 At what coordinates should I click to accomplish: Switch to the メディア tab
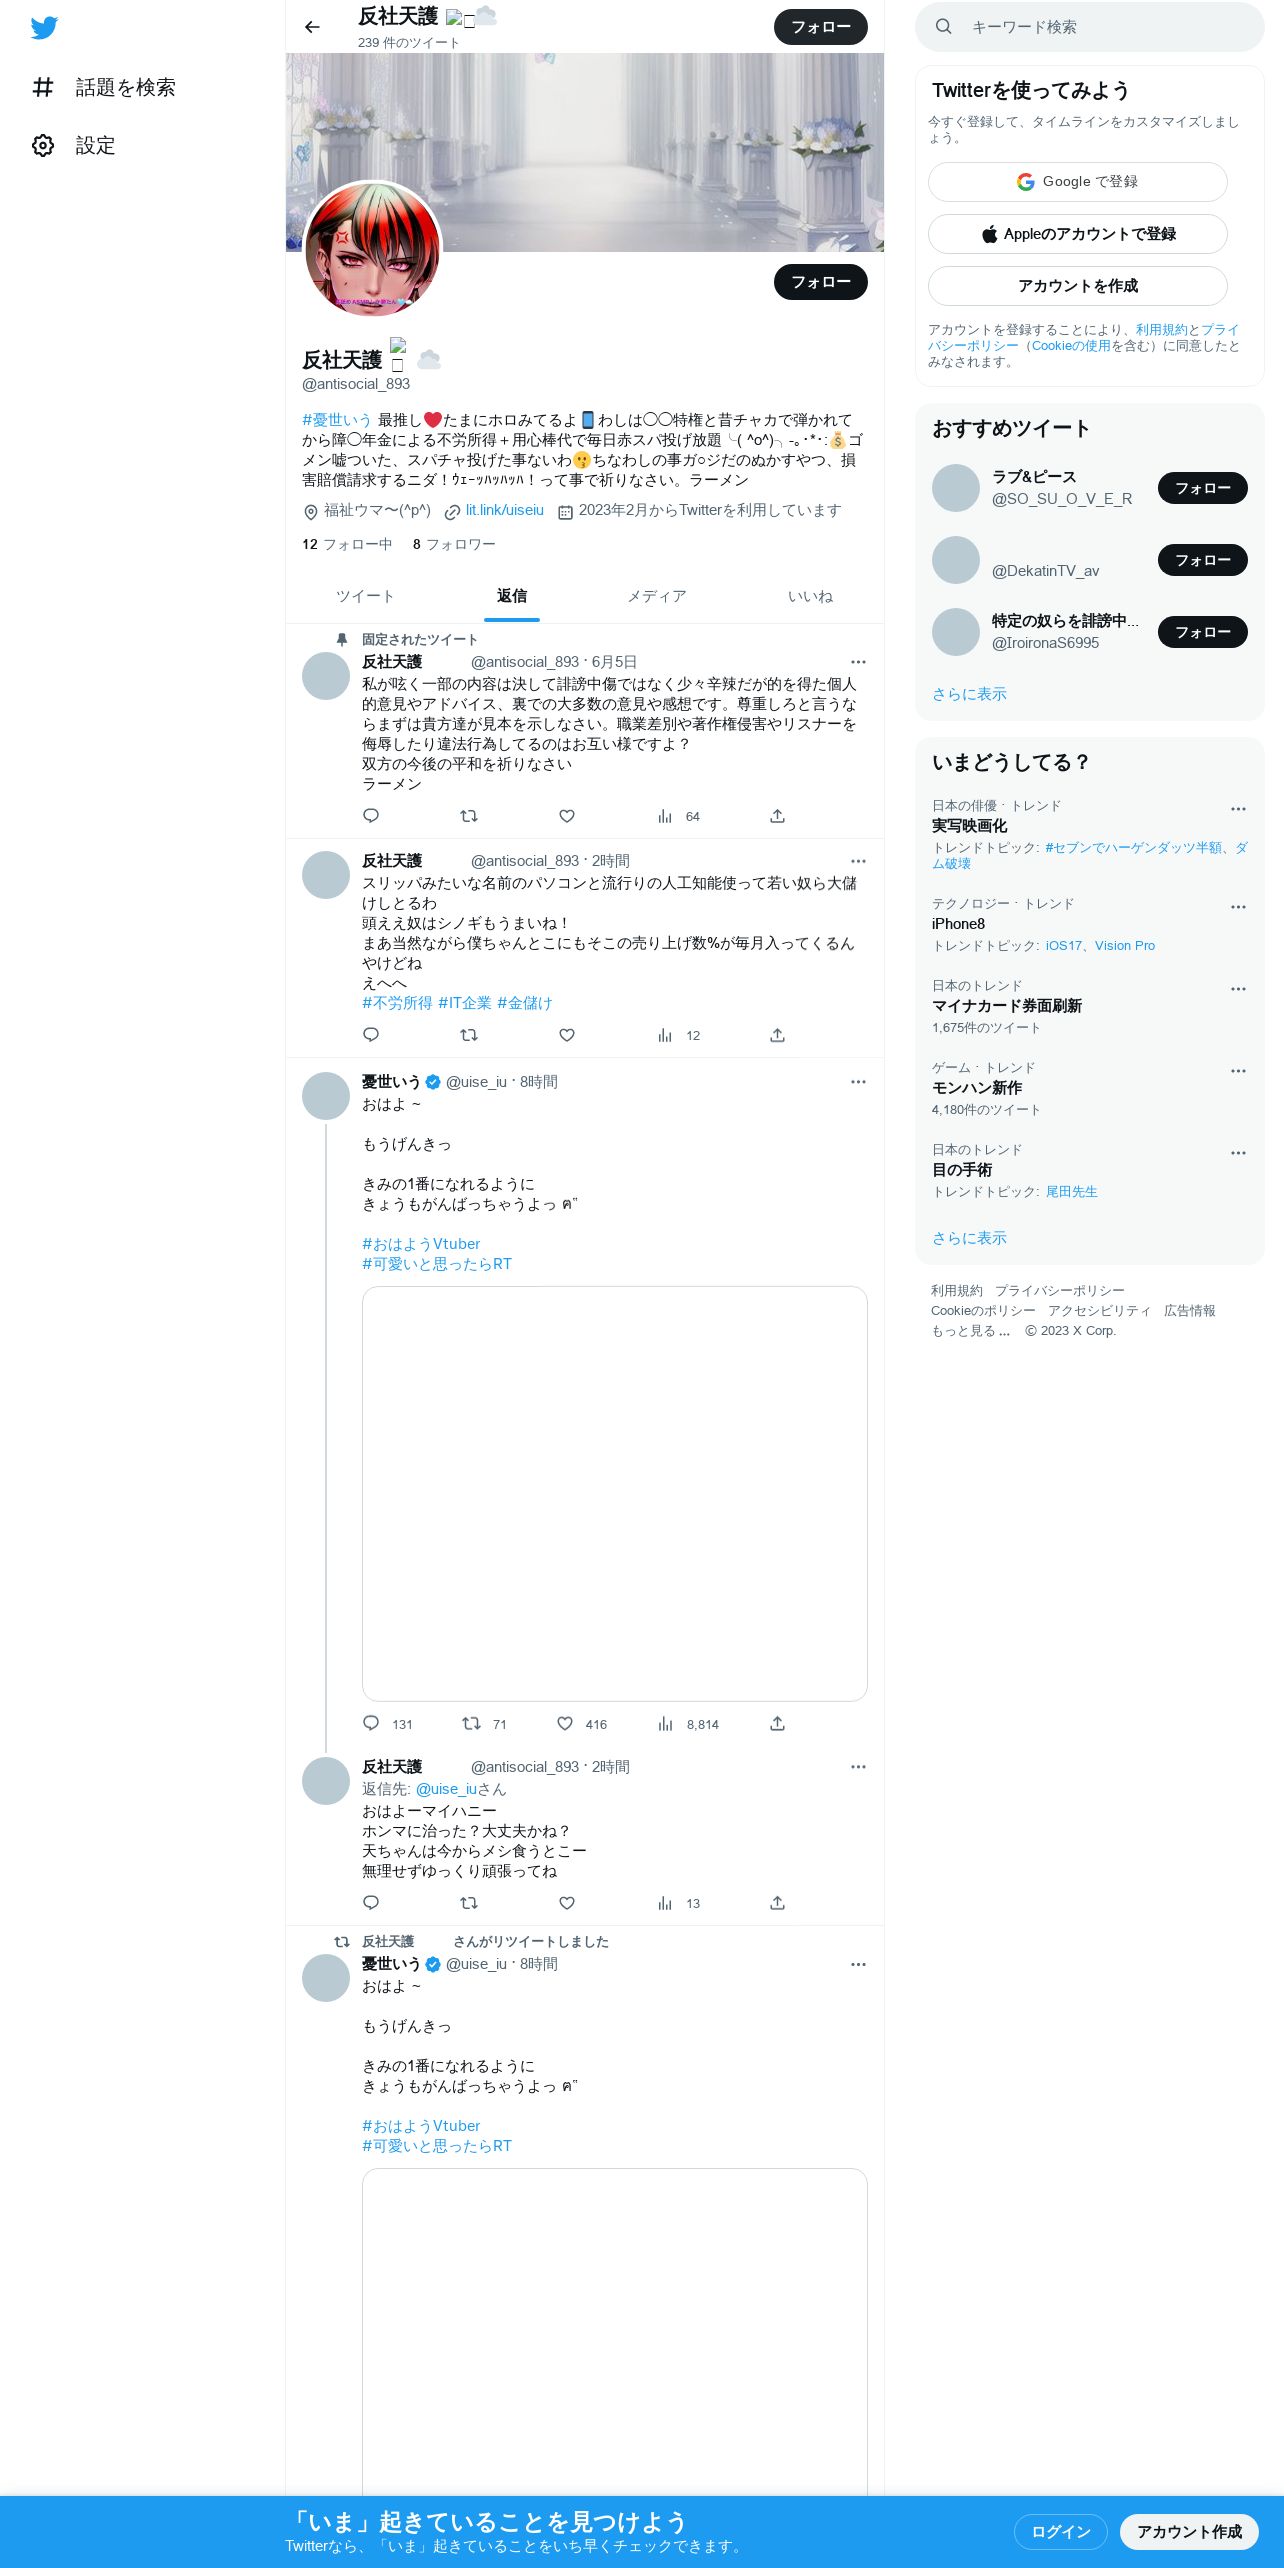(x=657, y=596)
